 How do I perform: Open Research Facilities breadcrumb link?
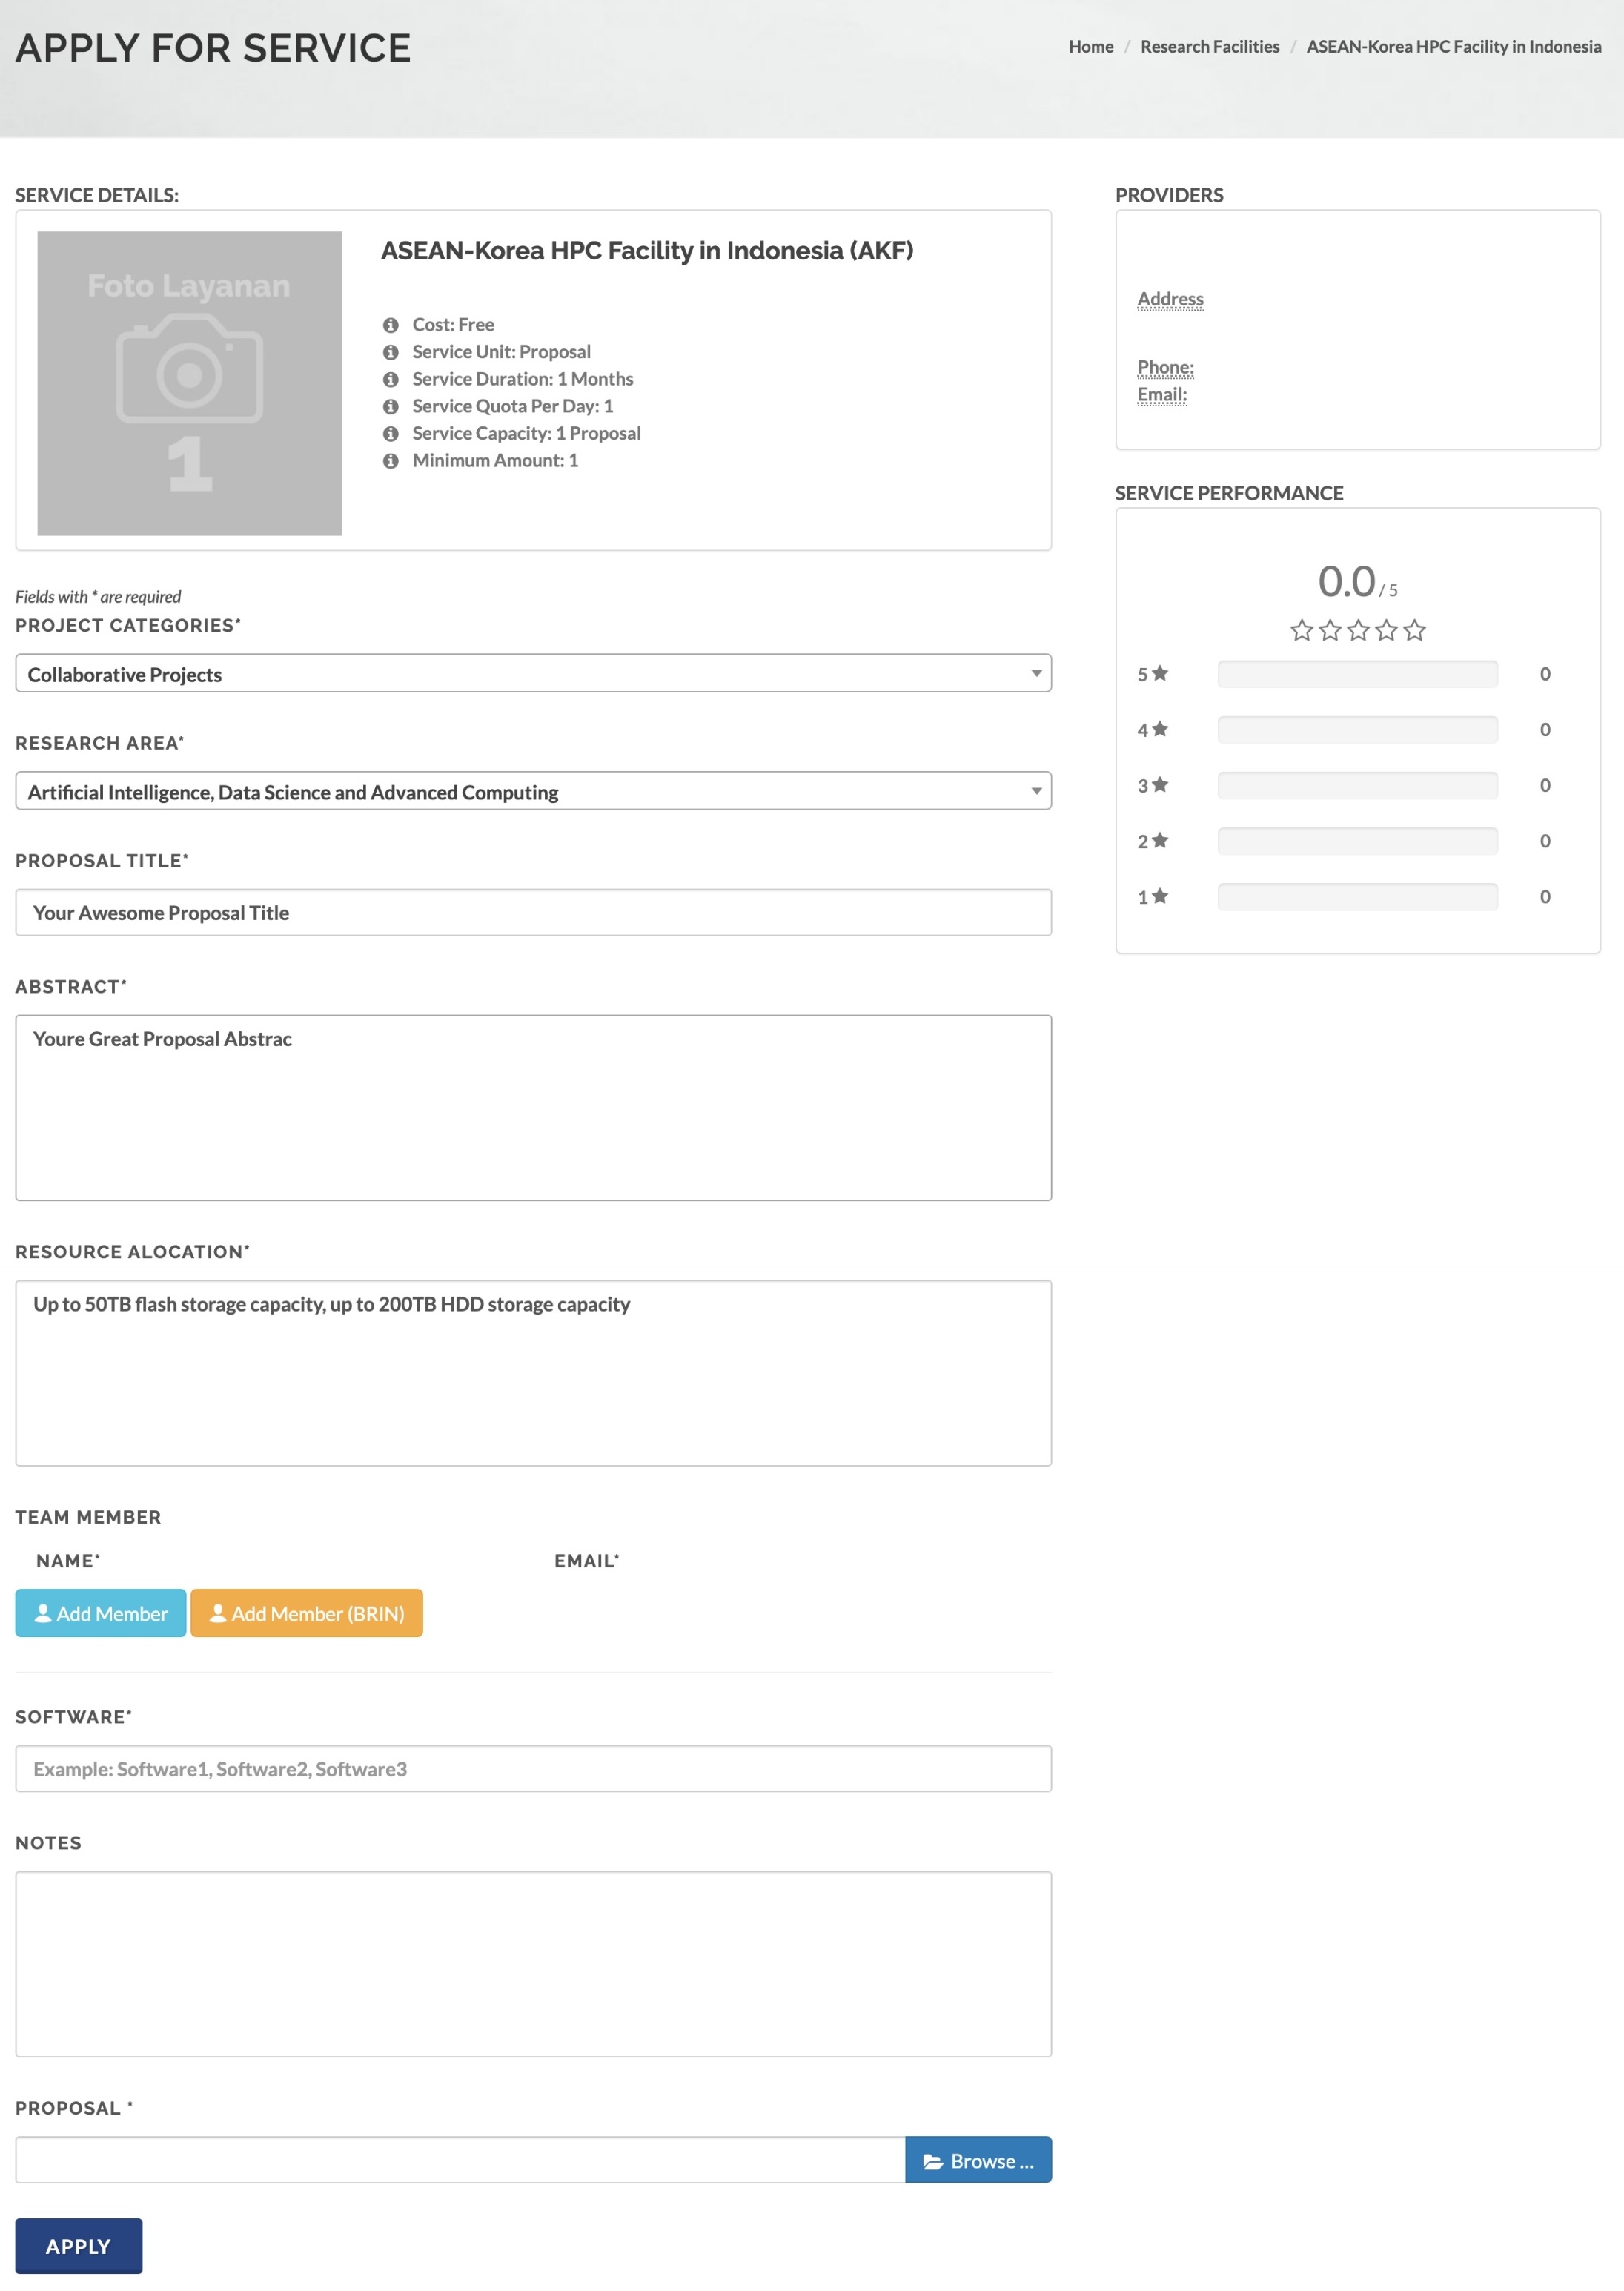[x=1210, y=46]
